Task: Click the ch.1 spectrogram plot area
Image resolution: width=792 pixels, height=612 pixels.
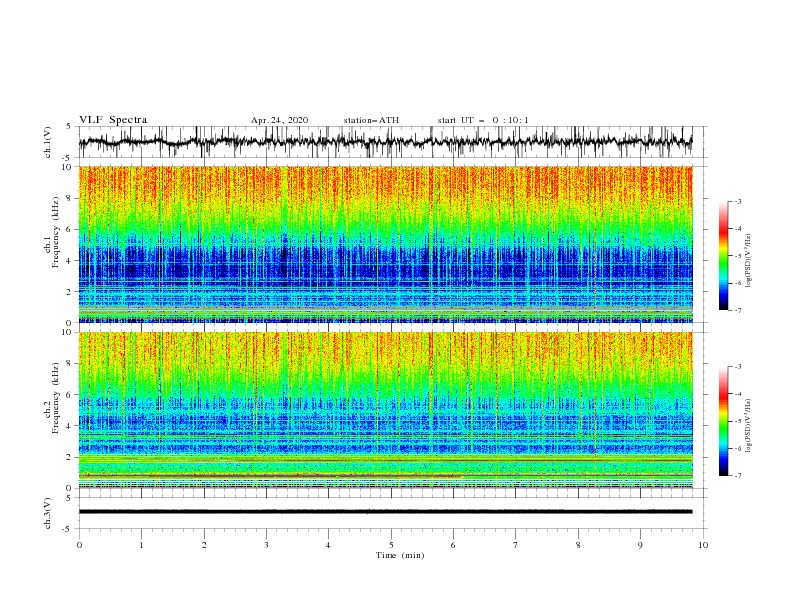Action: click(x=386, y=244)
